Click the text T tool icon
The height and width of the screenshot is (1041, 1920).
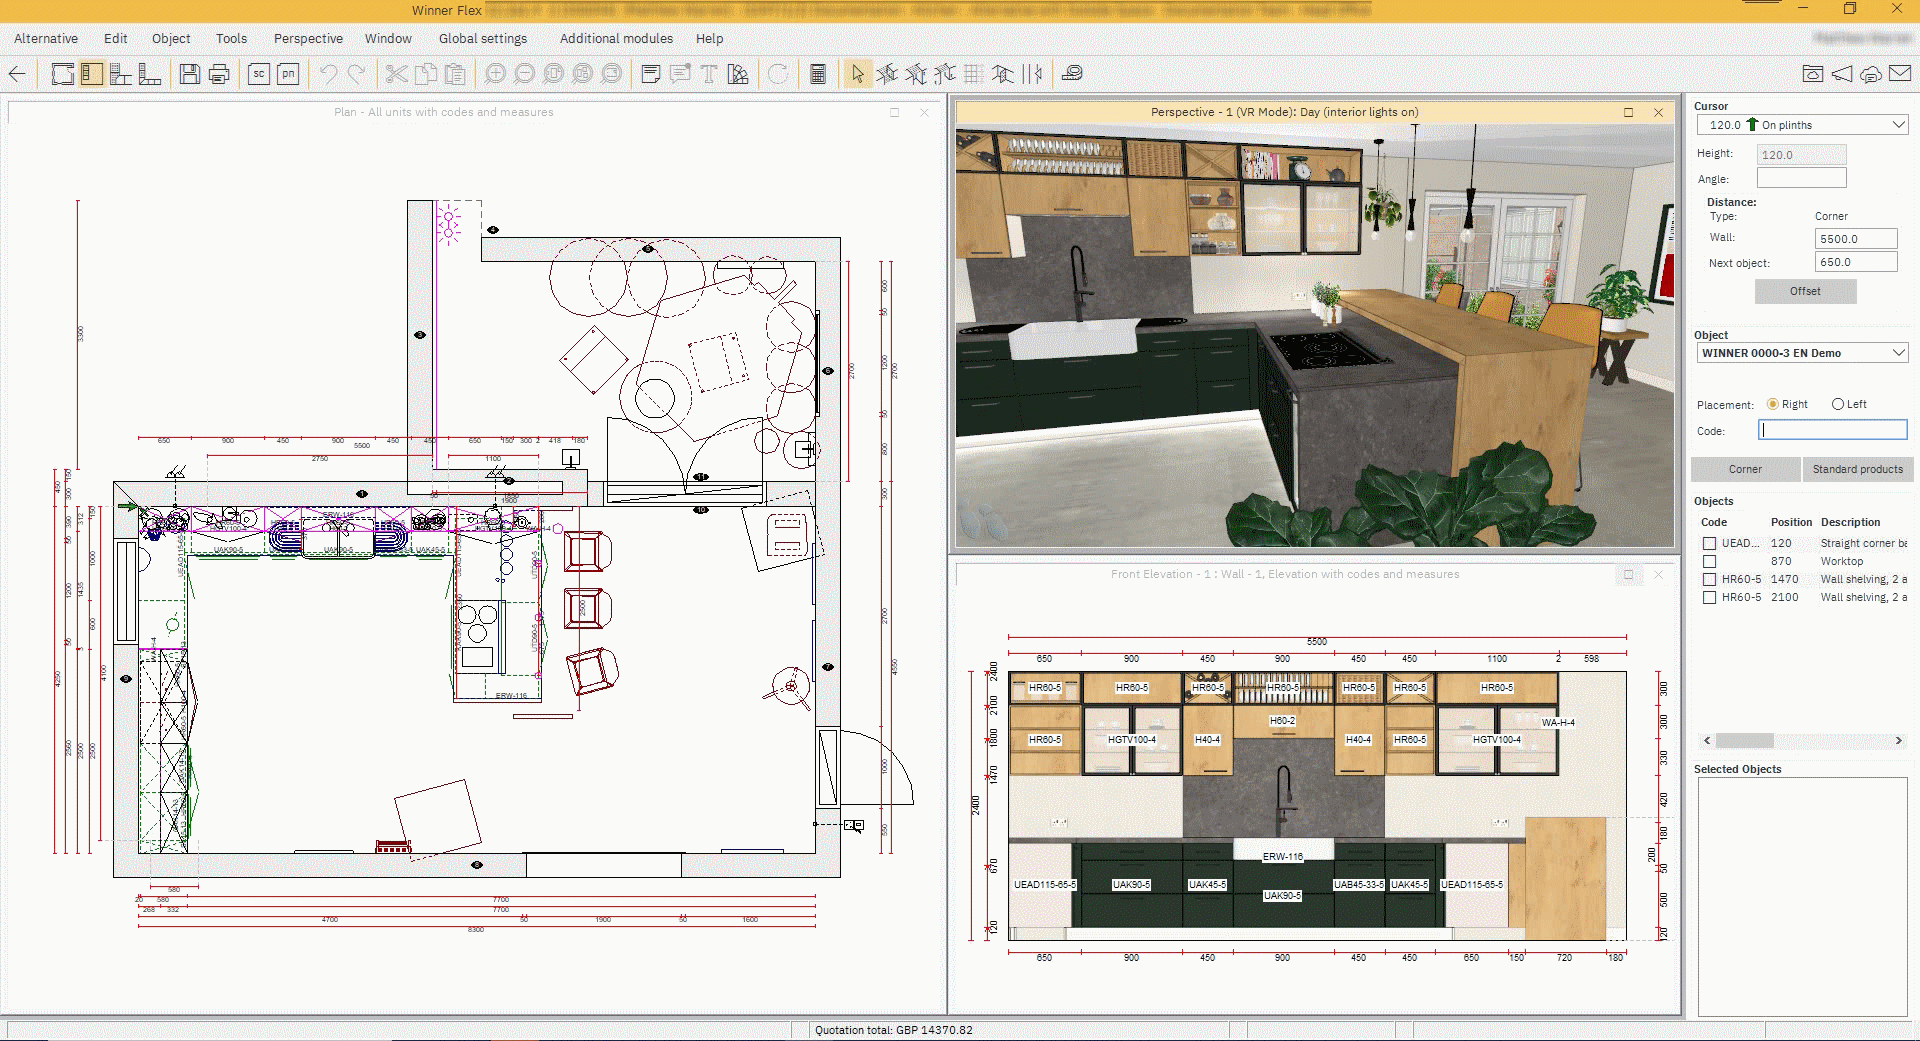[x=709, y=74]
